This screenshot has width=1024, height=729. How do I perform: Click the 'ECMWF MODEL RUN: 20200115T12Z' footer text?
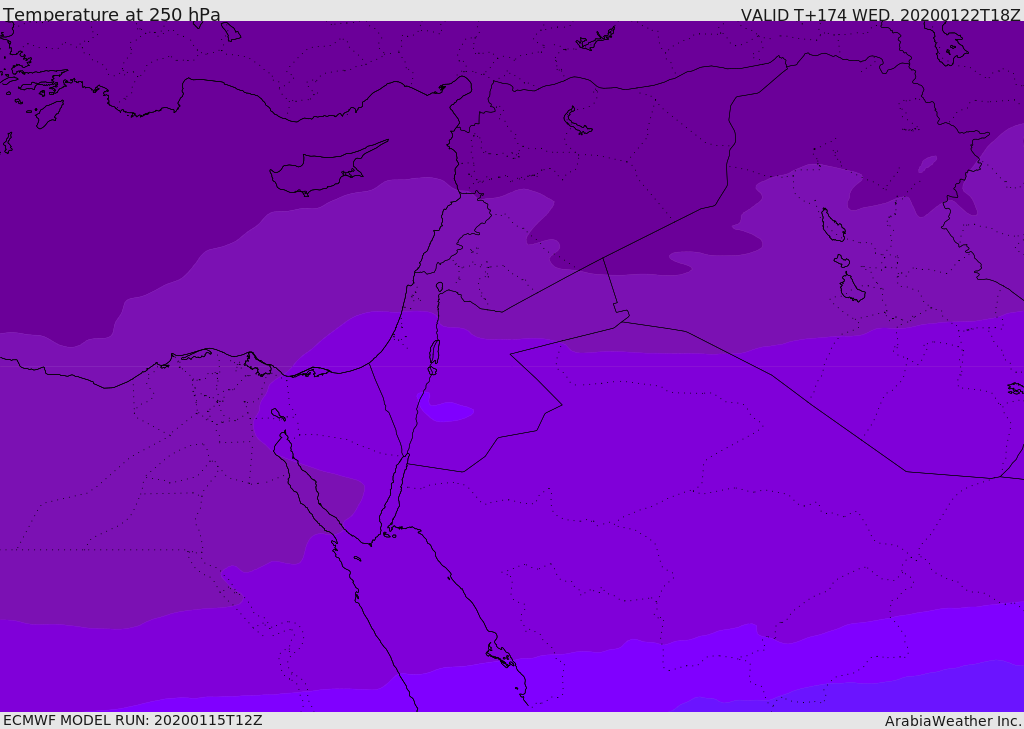133,720
